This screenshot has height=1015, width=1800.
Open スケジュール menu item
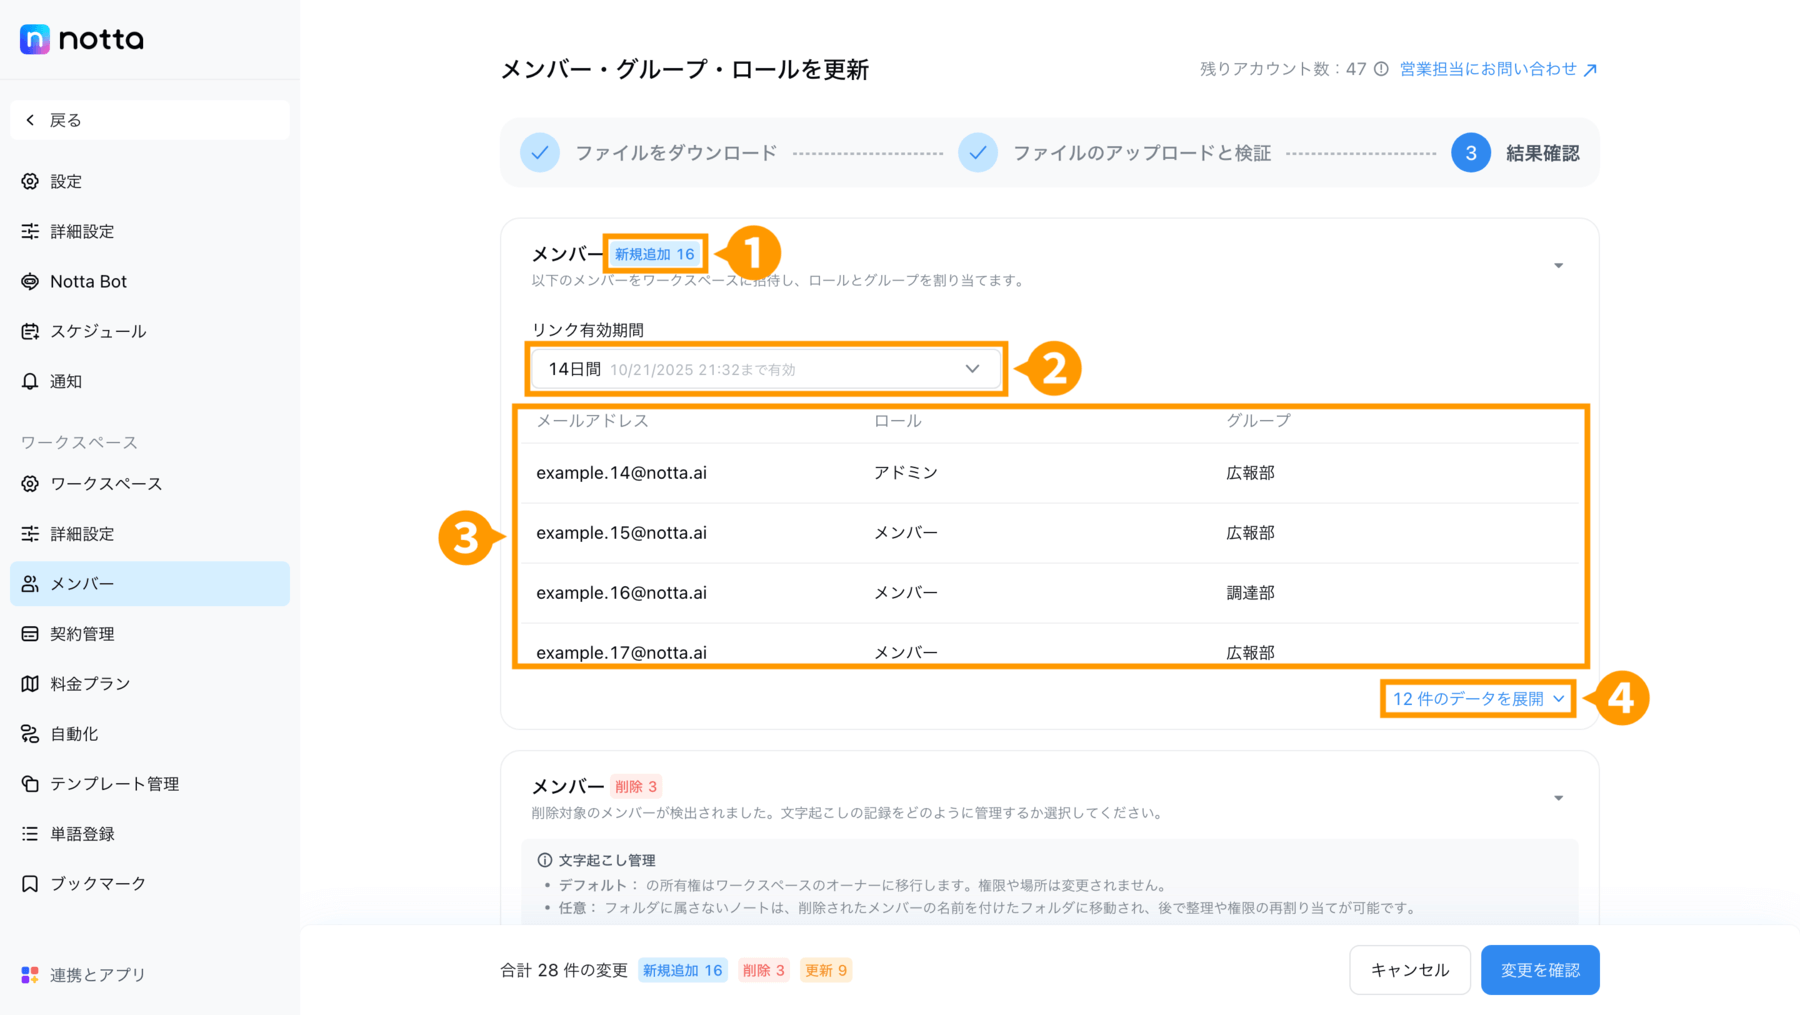click(x=150, y=331)
